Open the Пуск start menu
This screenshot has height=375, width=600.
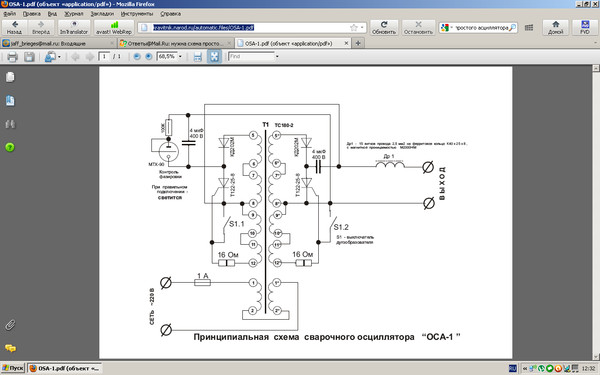[x=13, y=368]
